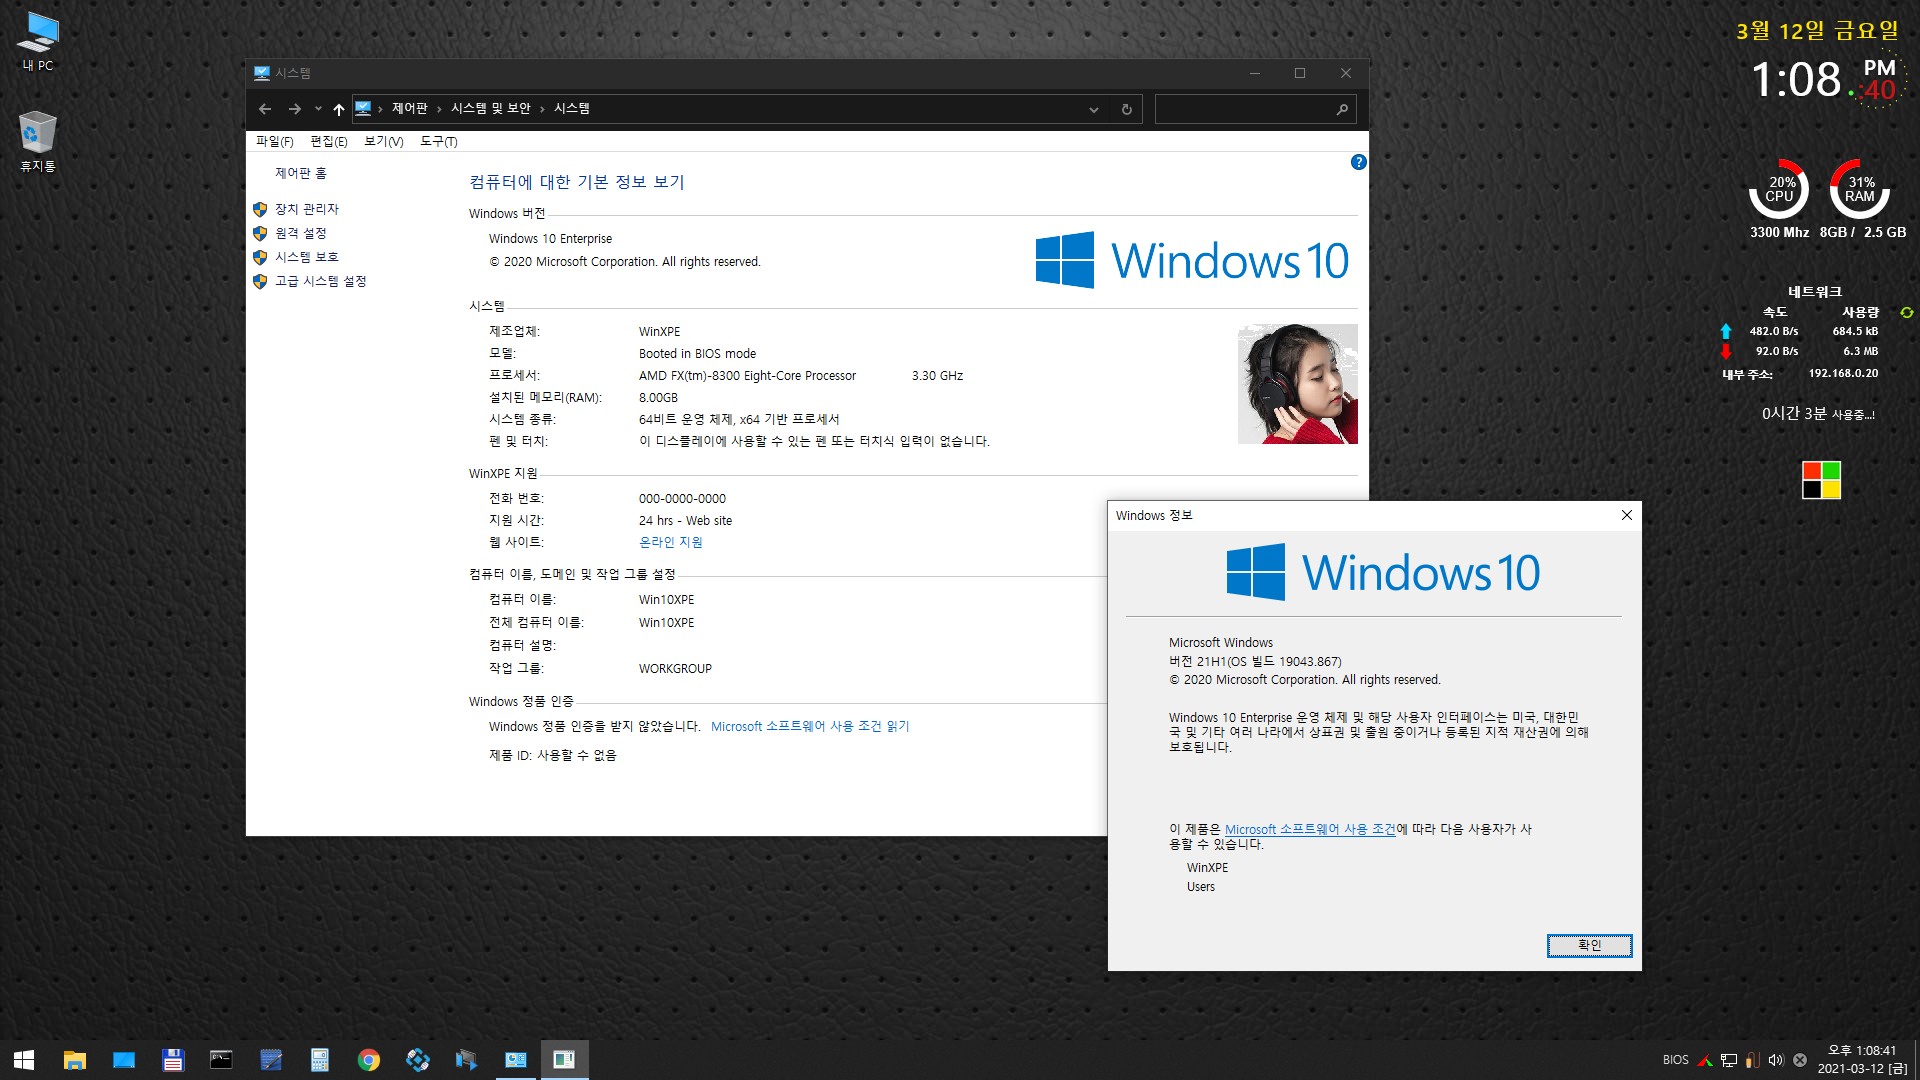Click the OEM logo photo of girl
Image resolution: width=1920 pixels, height=1080 pixels.
pos(1298,384)
